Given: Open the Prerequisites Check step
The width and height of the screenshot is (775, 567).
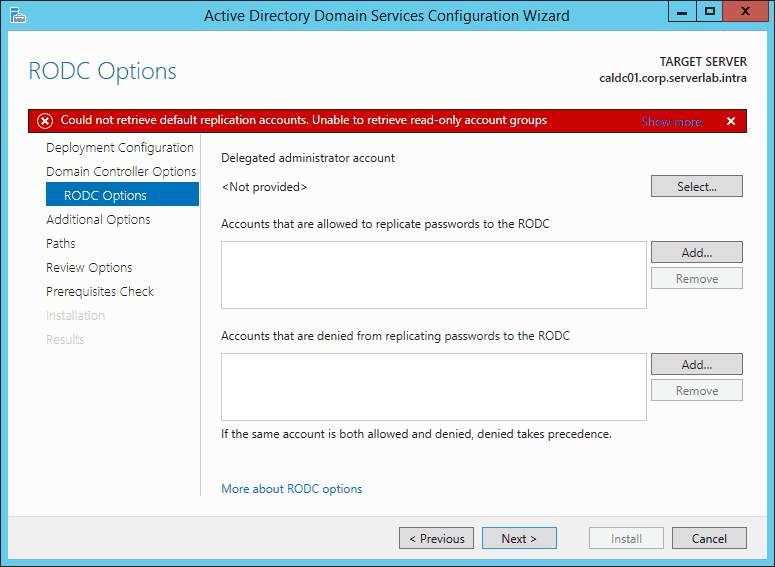Looking at the screenshot, I should pyautogui.click(x=100, y=292).
